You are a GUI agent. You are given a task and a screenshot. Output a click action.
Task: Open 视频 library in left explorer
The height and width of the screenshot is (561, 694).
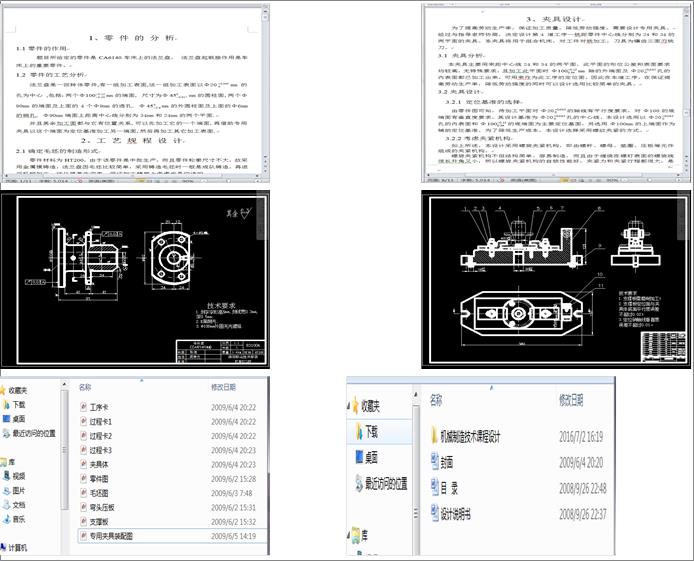point(14,476)
